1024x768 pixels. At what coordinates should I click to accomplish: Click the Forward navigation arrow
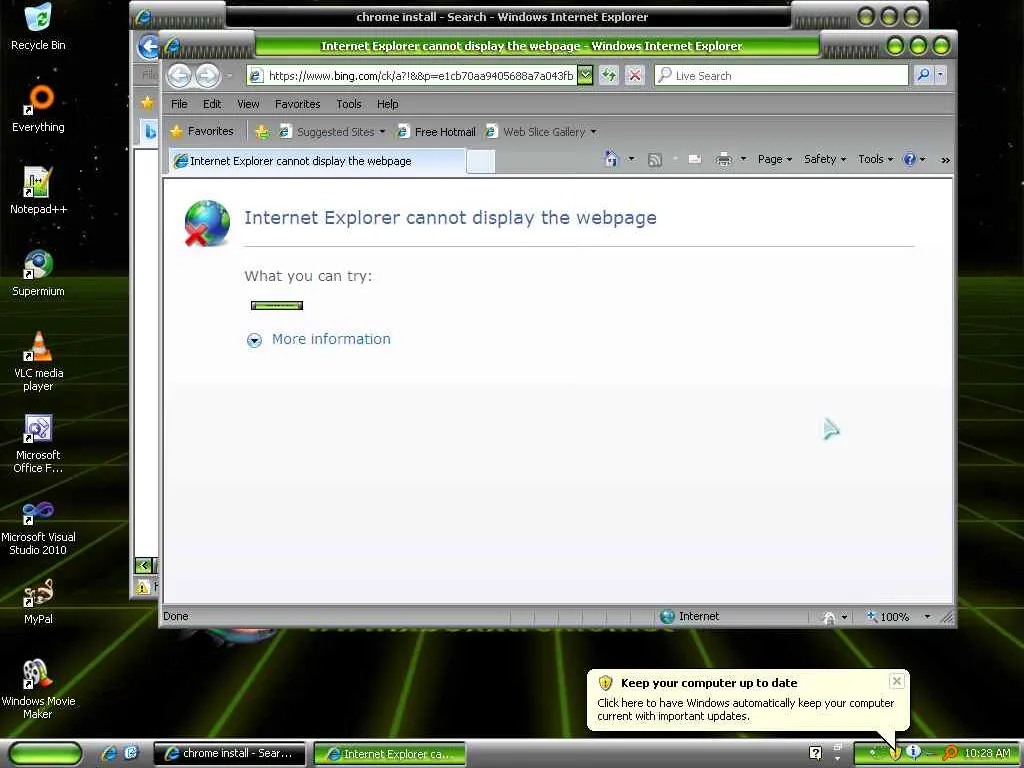208,76
